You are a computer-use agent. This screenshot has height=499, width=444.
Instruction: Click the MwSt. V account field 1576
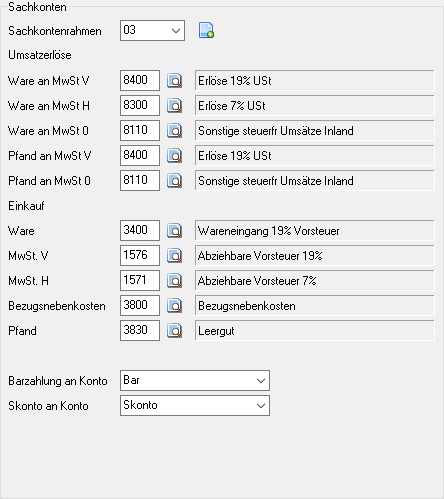(x=140, y=255)
